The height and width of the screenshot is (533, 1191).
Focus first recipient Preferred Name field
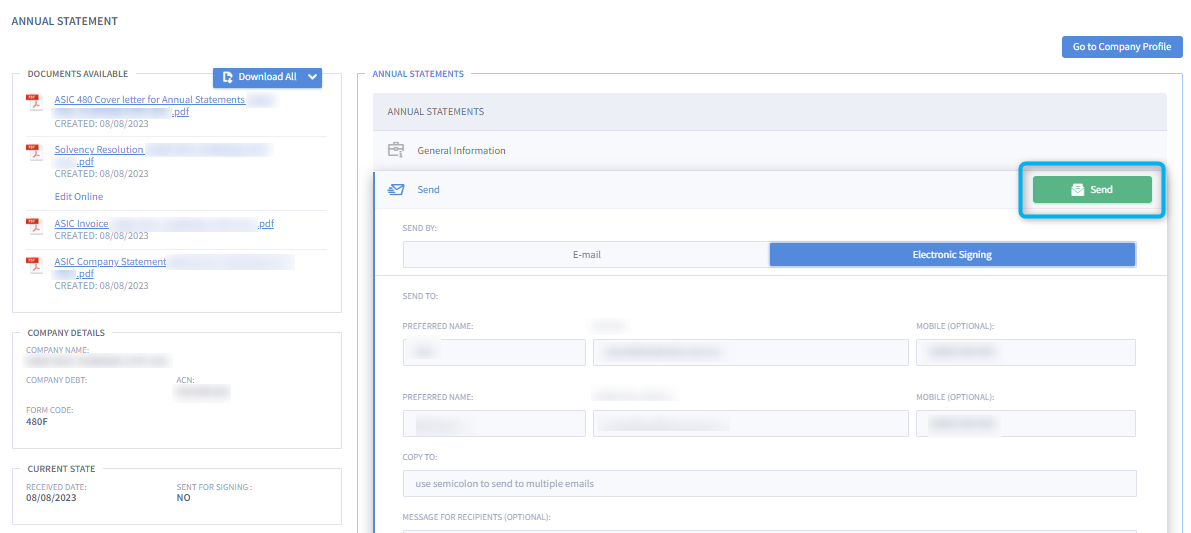click(494, 352)
